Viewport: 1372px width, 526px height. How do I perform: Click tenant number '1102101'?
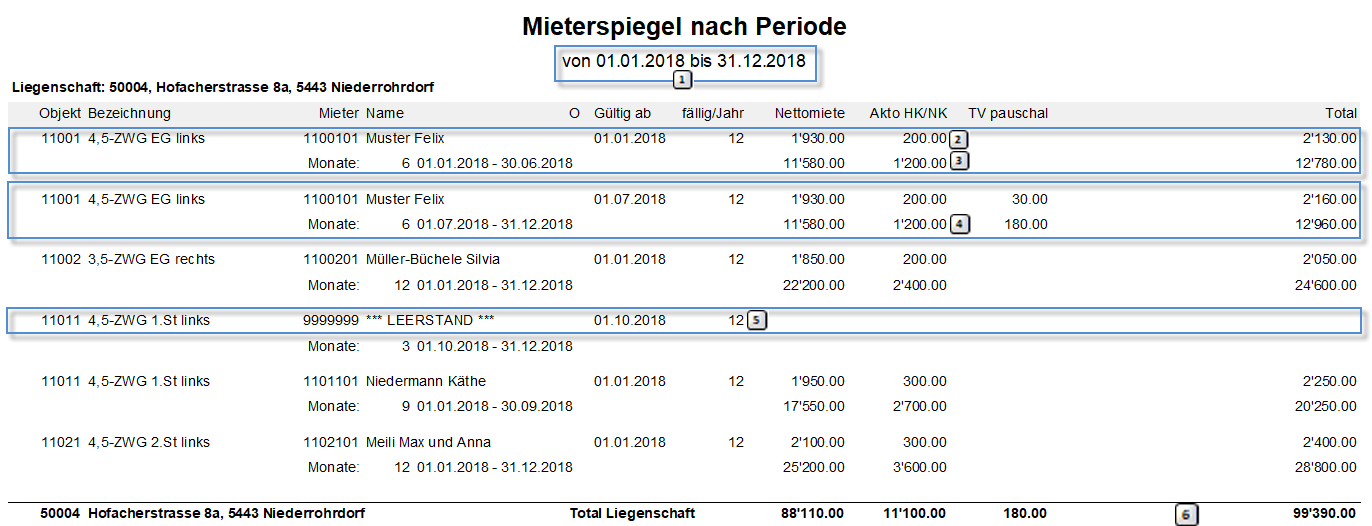[x=331, y=442]
